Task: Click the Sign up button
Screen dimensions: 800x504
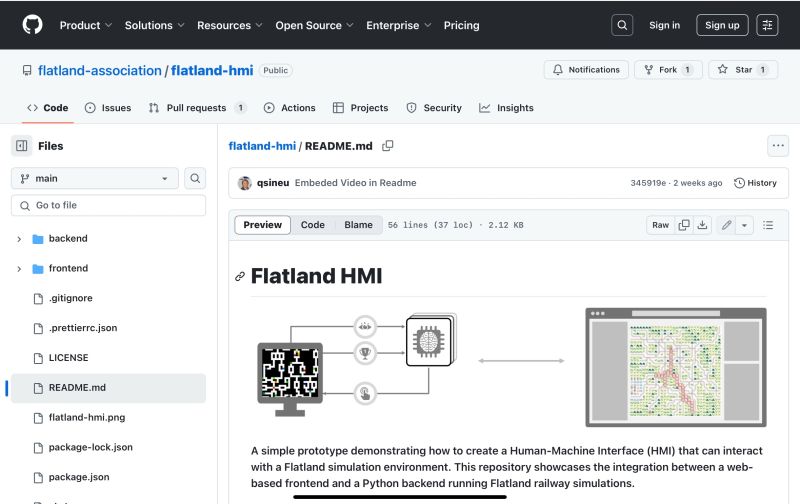Action: click(x=722, y=25)
